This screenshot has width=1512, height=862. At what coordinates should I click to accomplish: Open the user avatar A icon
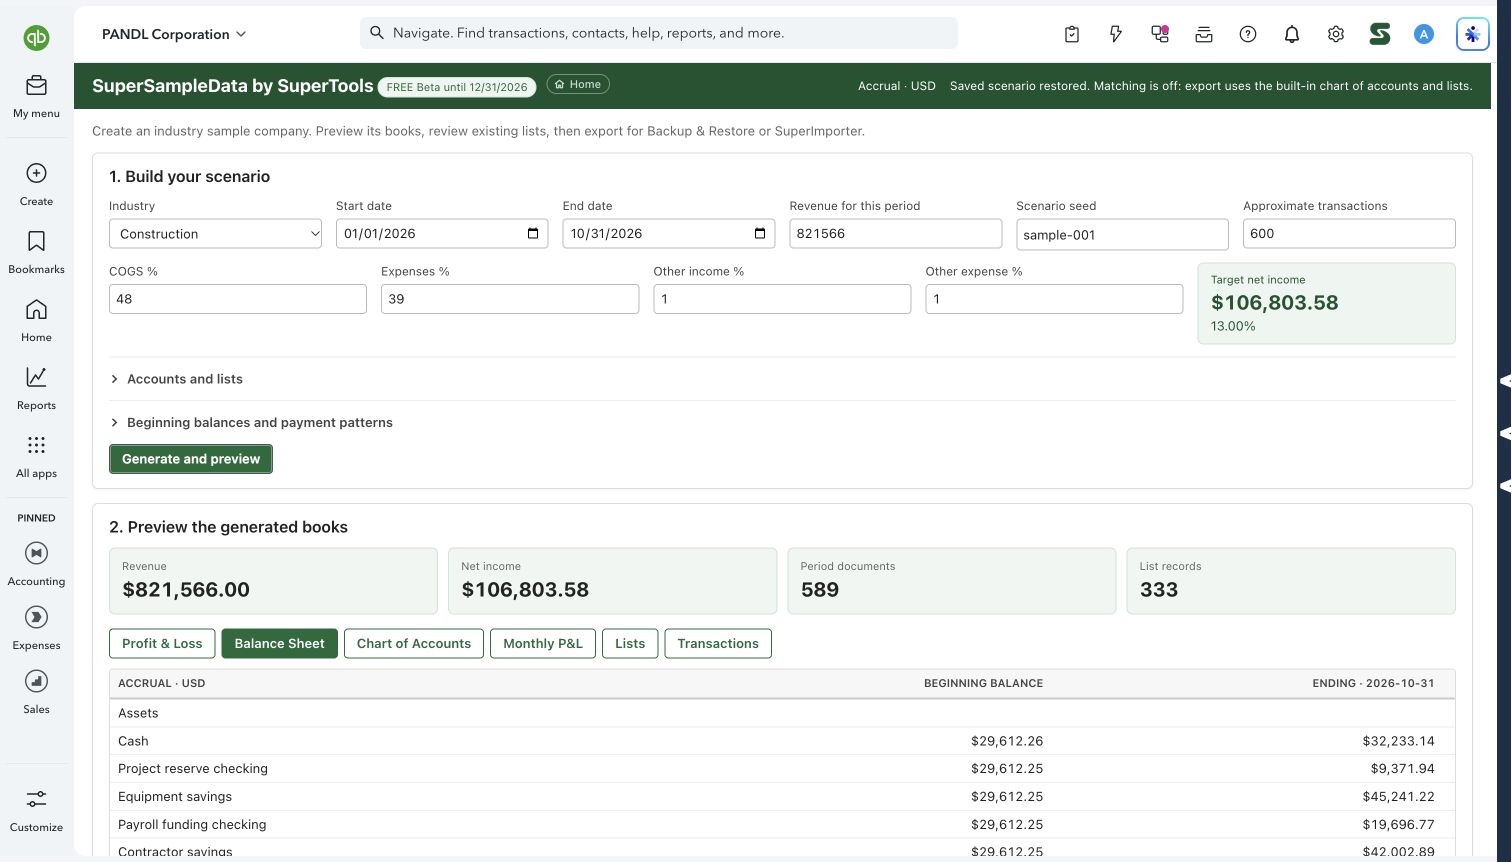(1424, 34)
